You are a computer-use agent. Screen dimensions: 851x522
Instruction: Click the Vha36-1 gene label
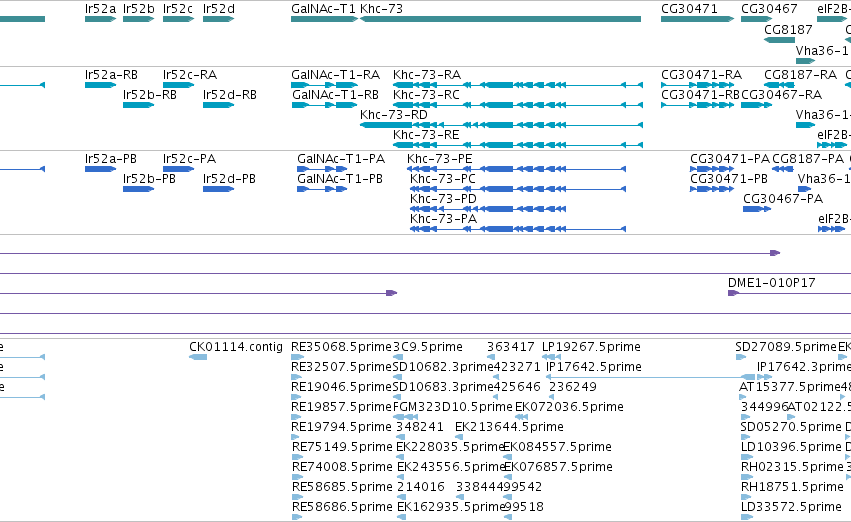(x=822, y=50)
